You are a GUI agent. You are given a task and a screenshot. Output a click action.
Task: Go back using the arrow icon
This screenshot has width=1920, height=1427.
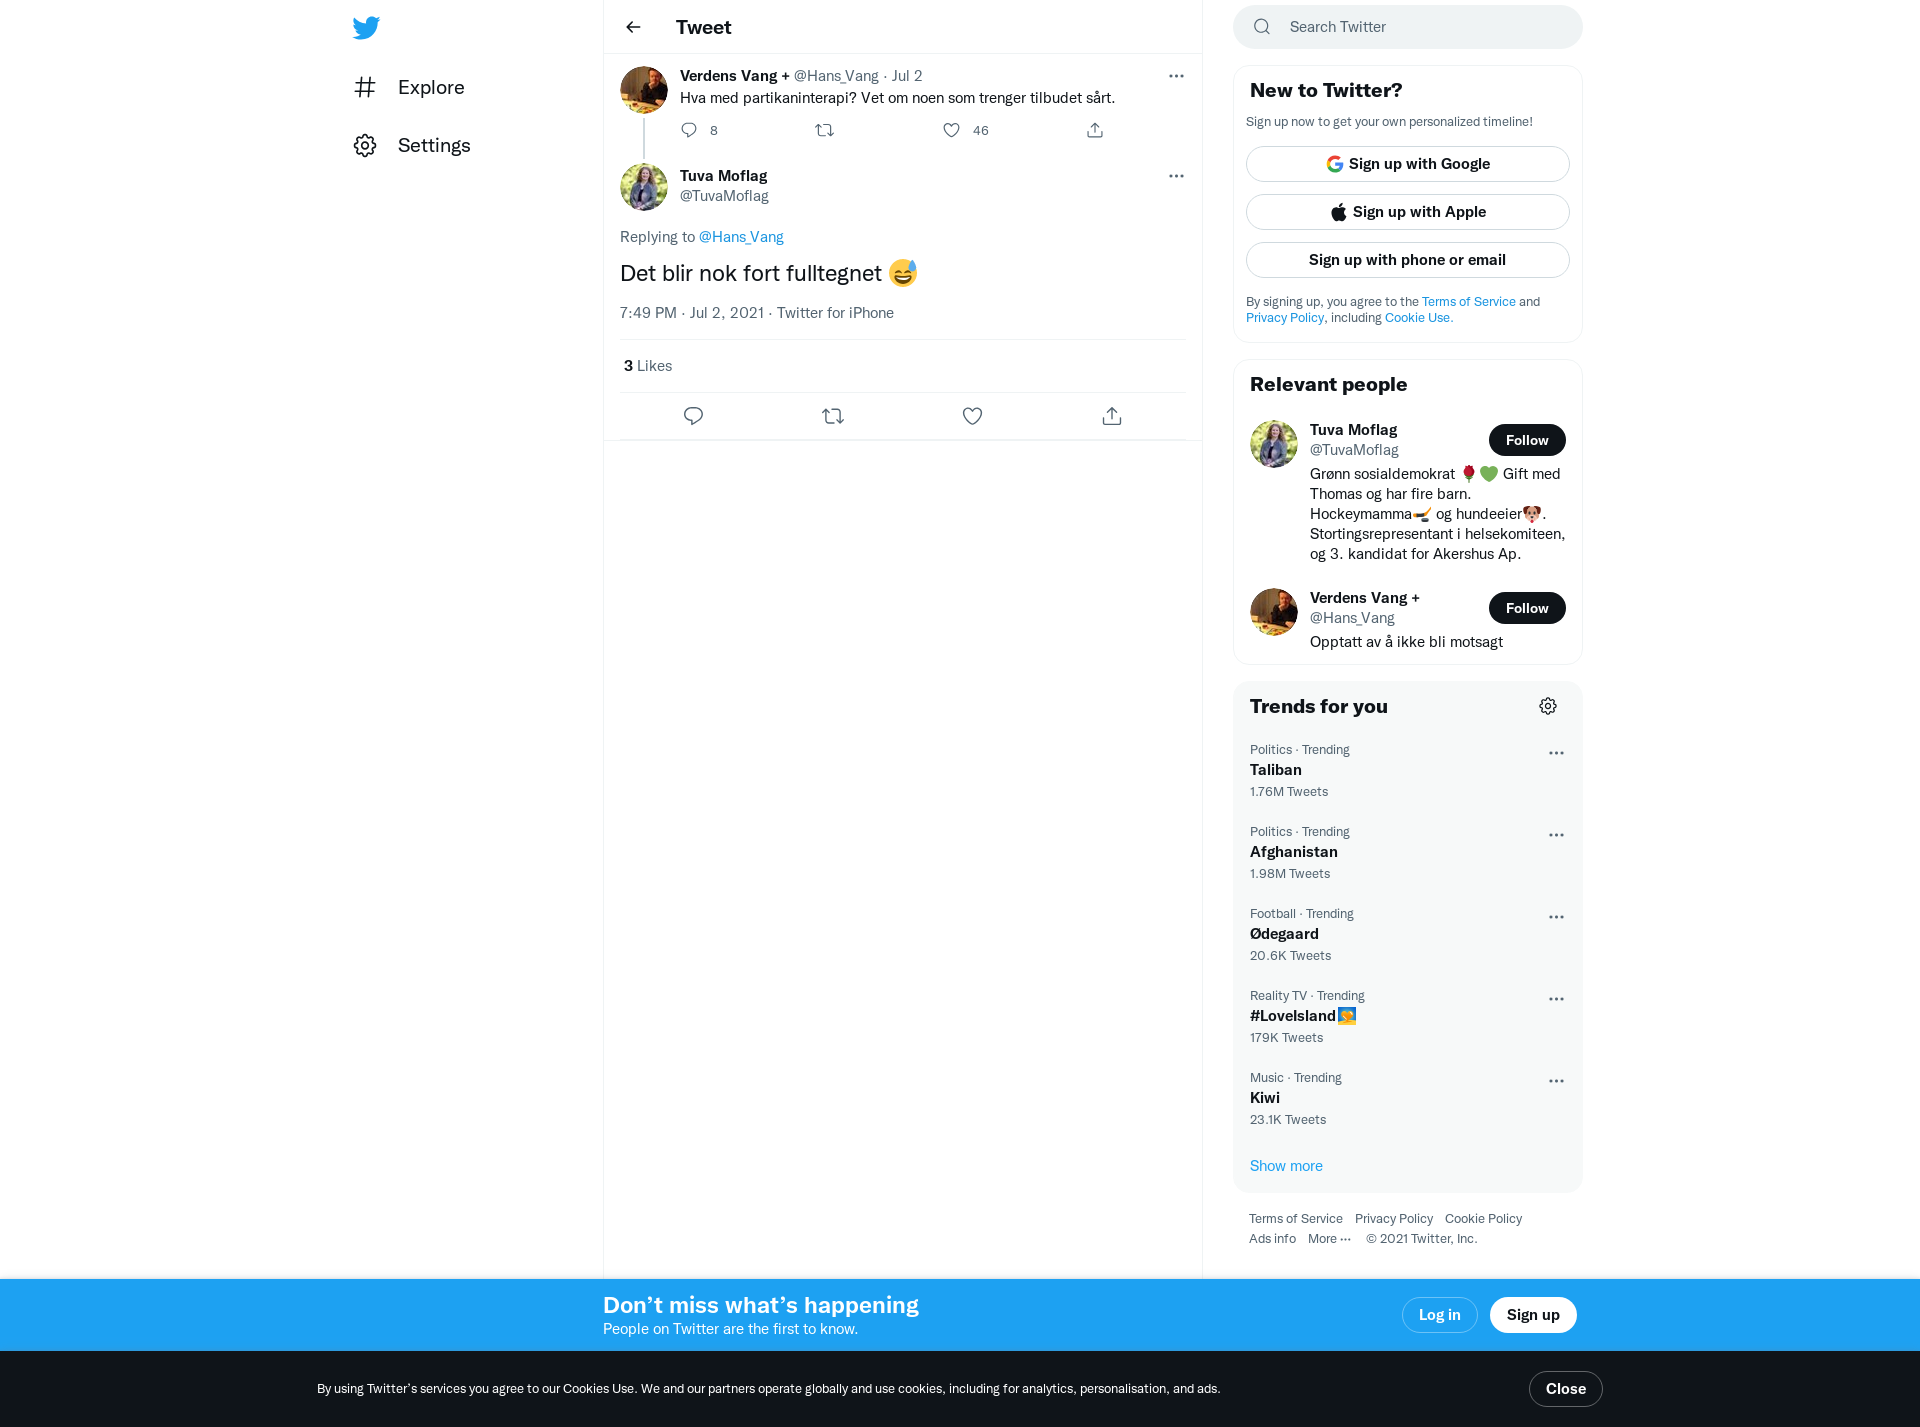[x=633, y=27]
